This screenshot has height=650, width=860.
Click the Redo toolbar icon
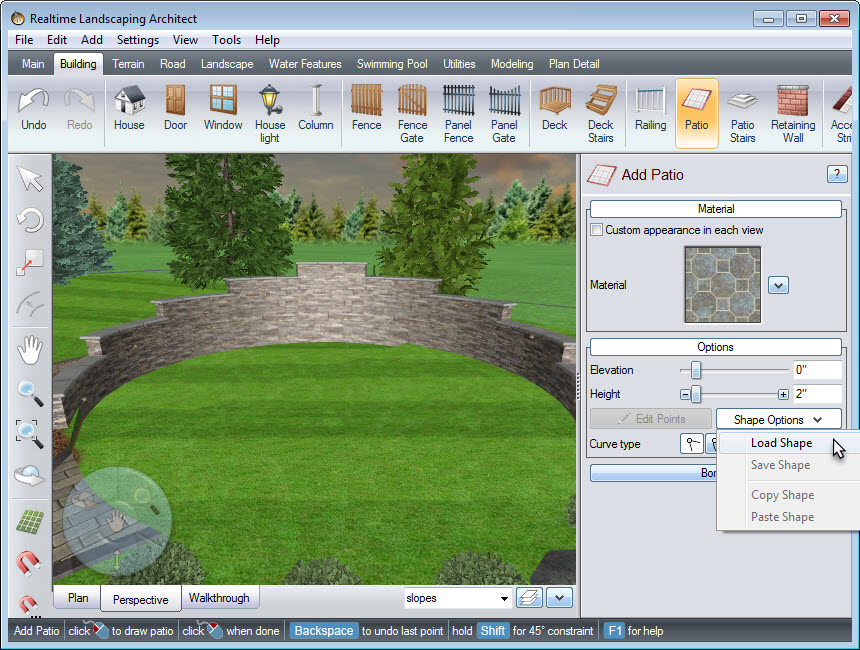pos(80,109)
